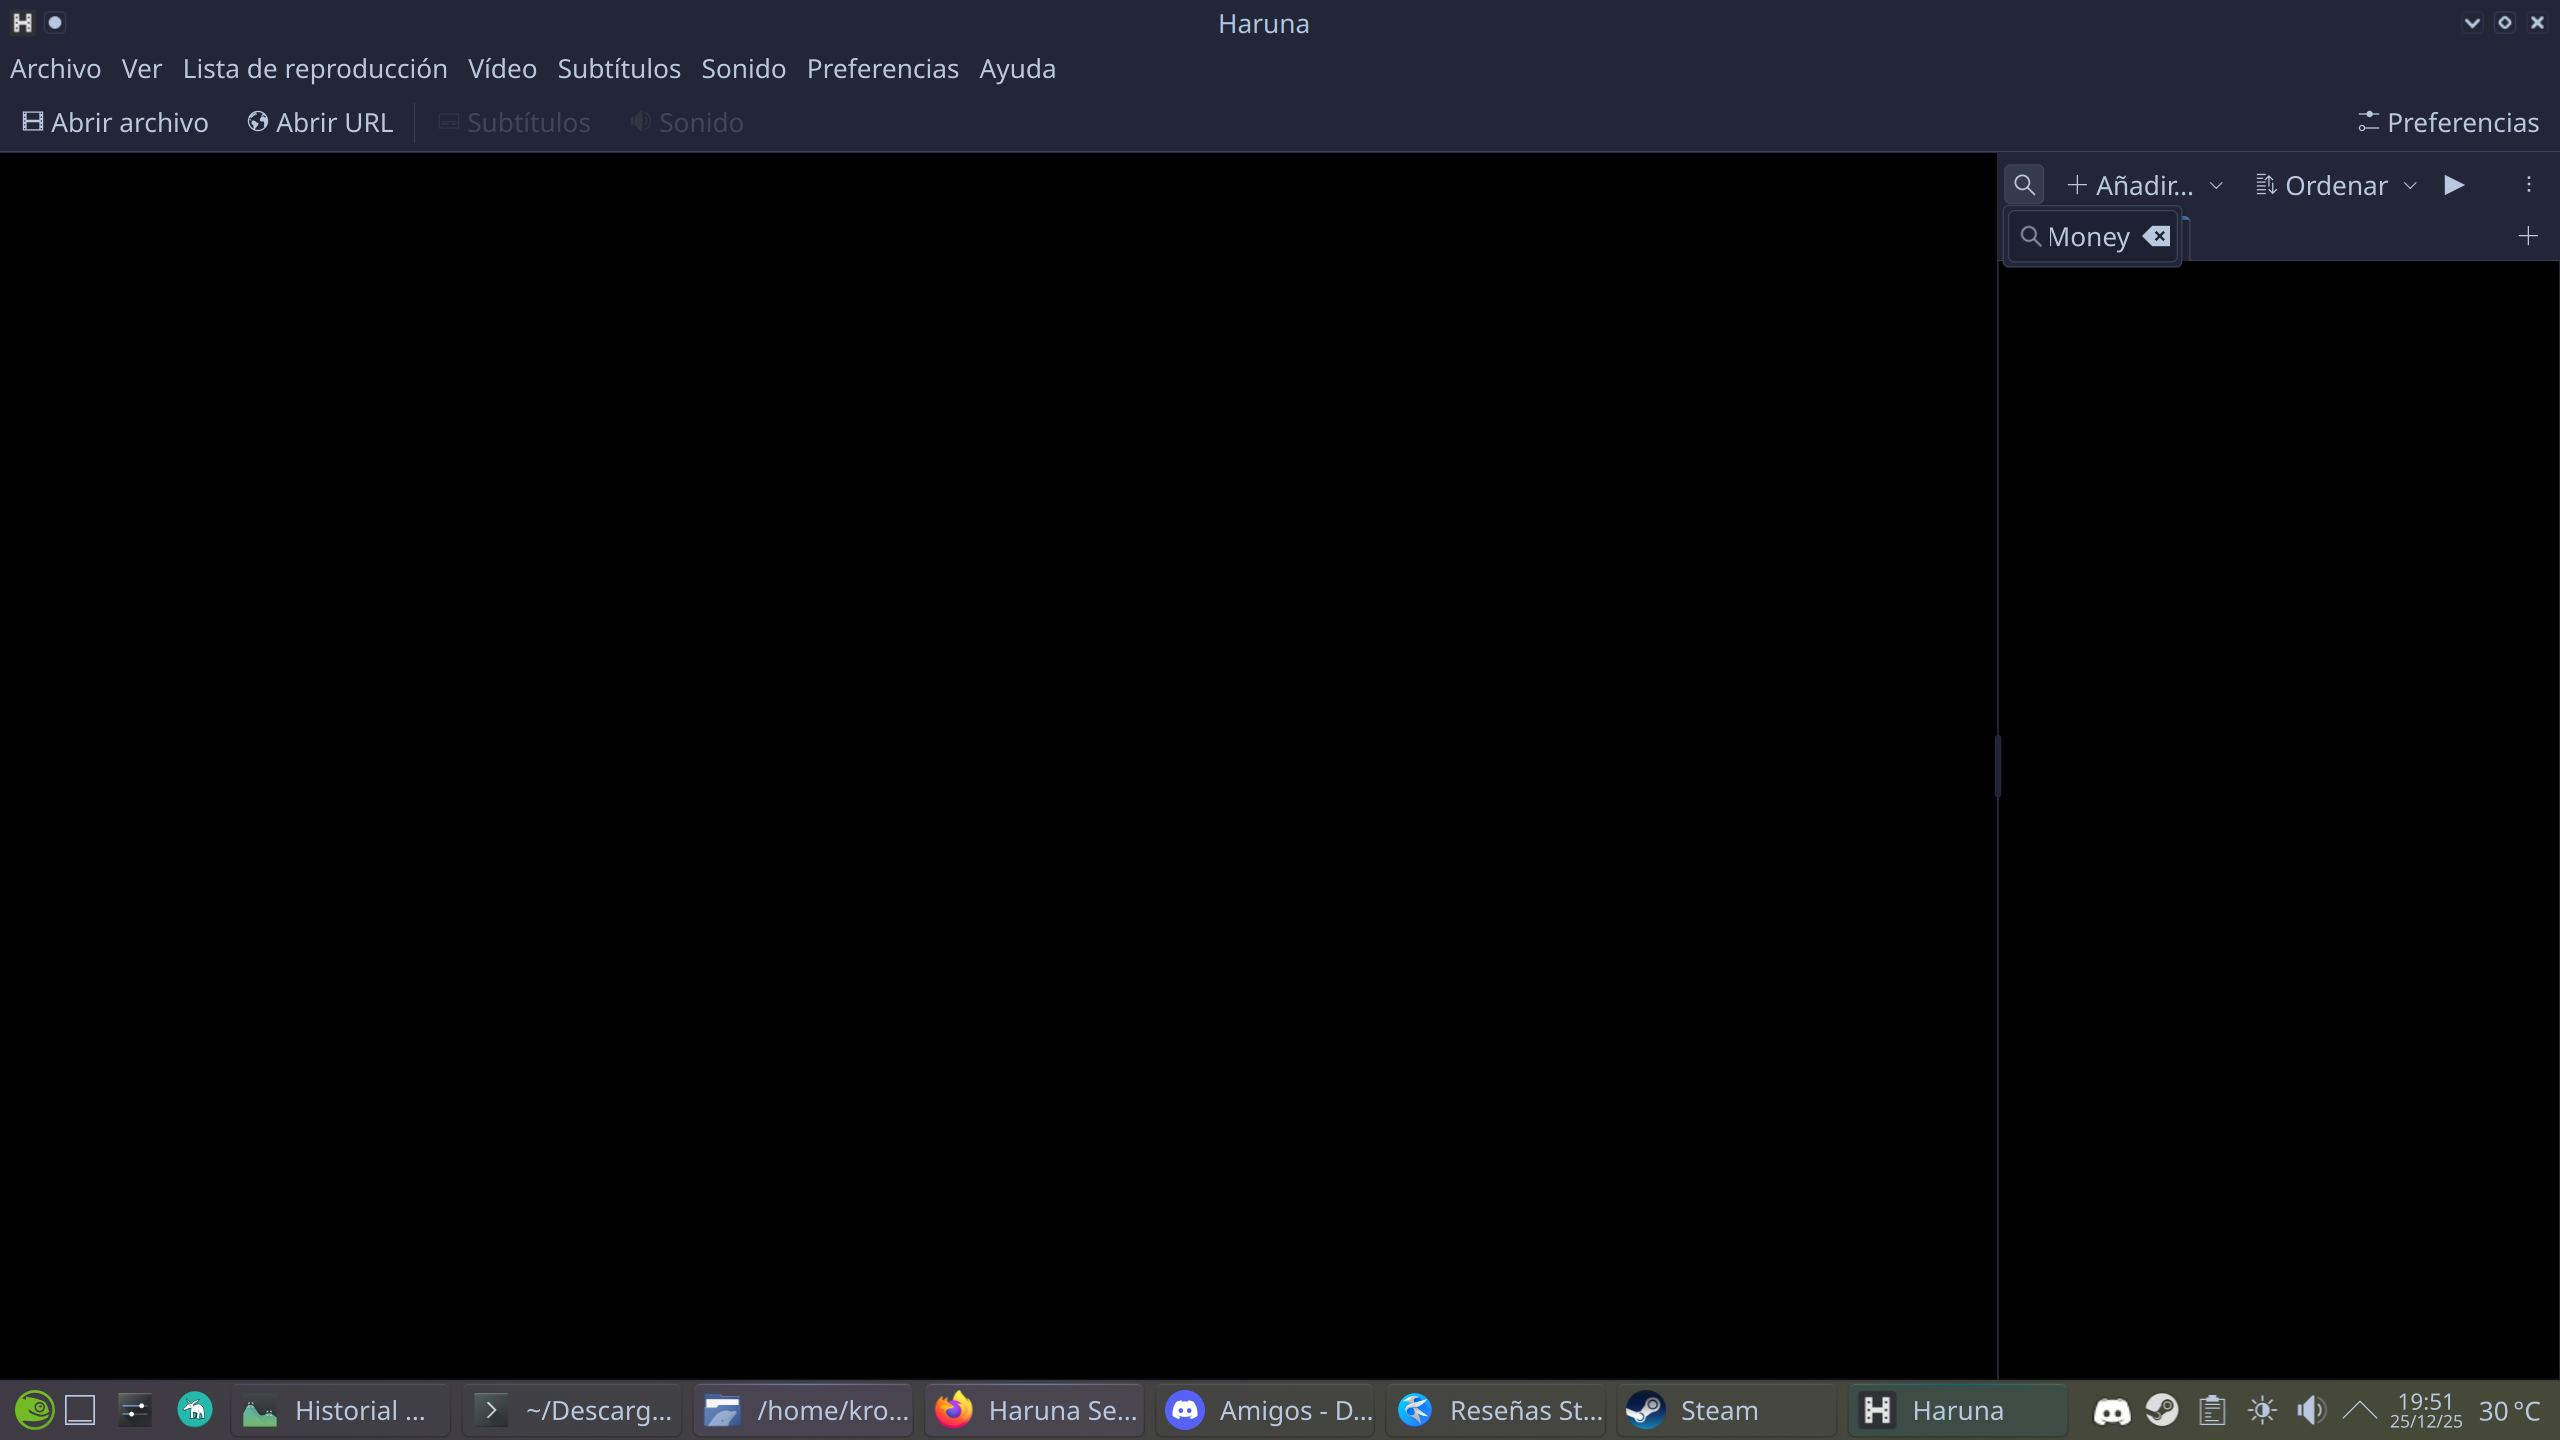Viewport: 2560px width, 1440px height.
Task: Open Preferencias from the toolbar
Action: [x=2447, y=122]
